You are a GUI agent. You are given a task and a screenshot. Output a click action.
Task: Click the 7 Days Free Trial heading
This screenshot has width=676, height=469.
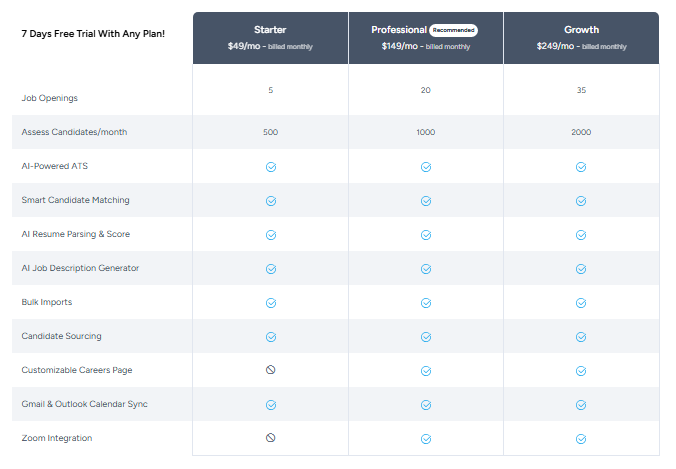pyautogui.click(x=93, y=32)
